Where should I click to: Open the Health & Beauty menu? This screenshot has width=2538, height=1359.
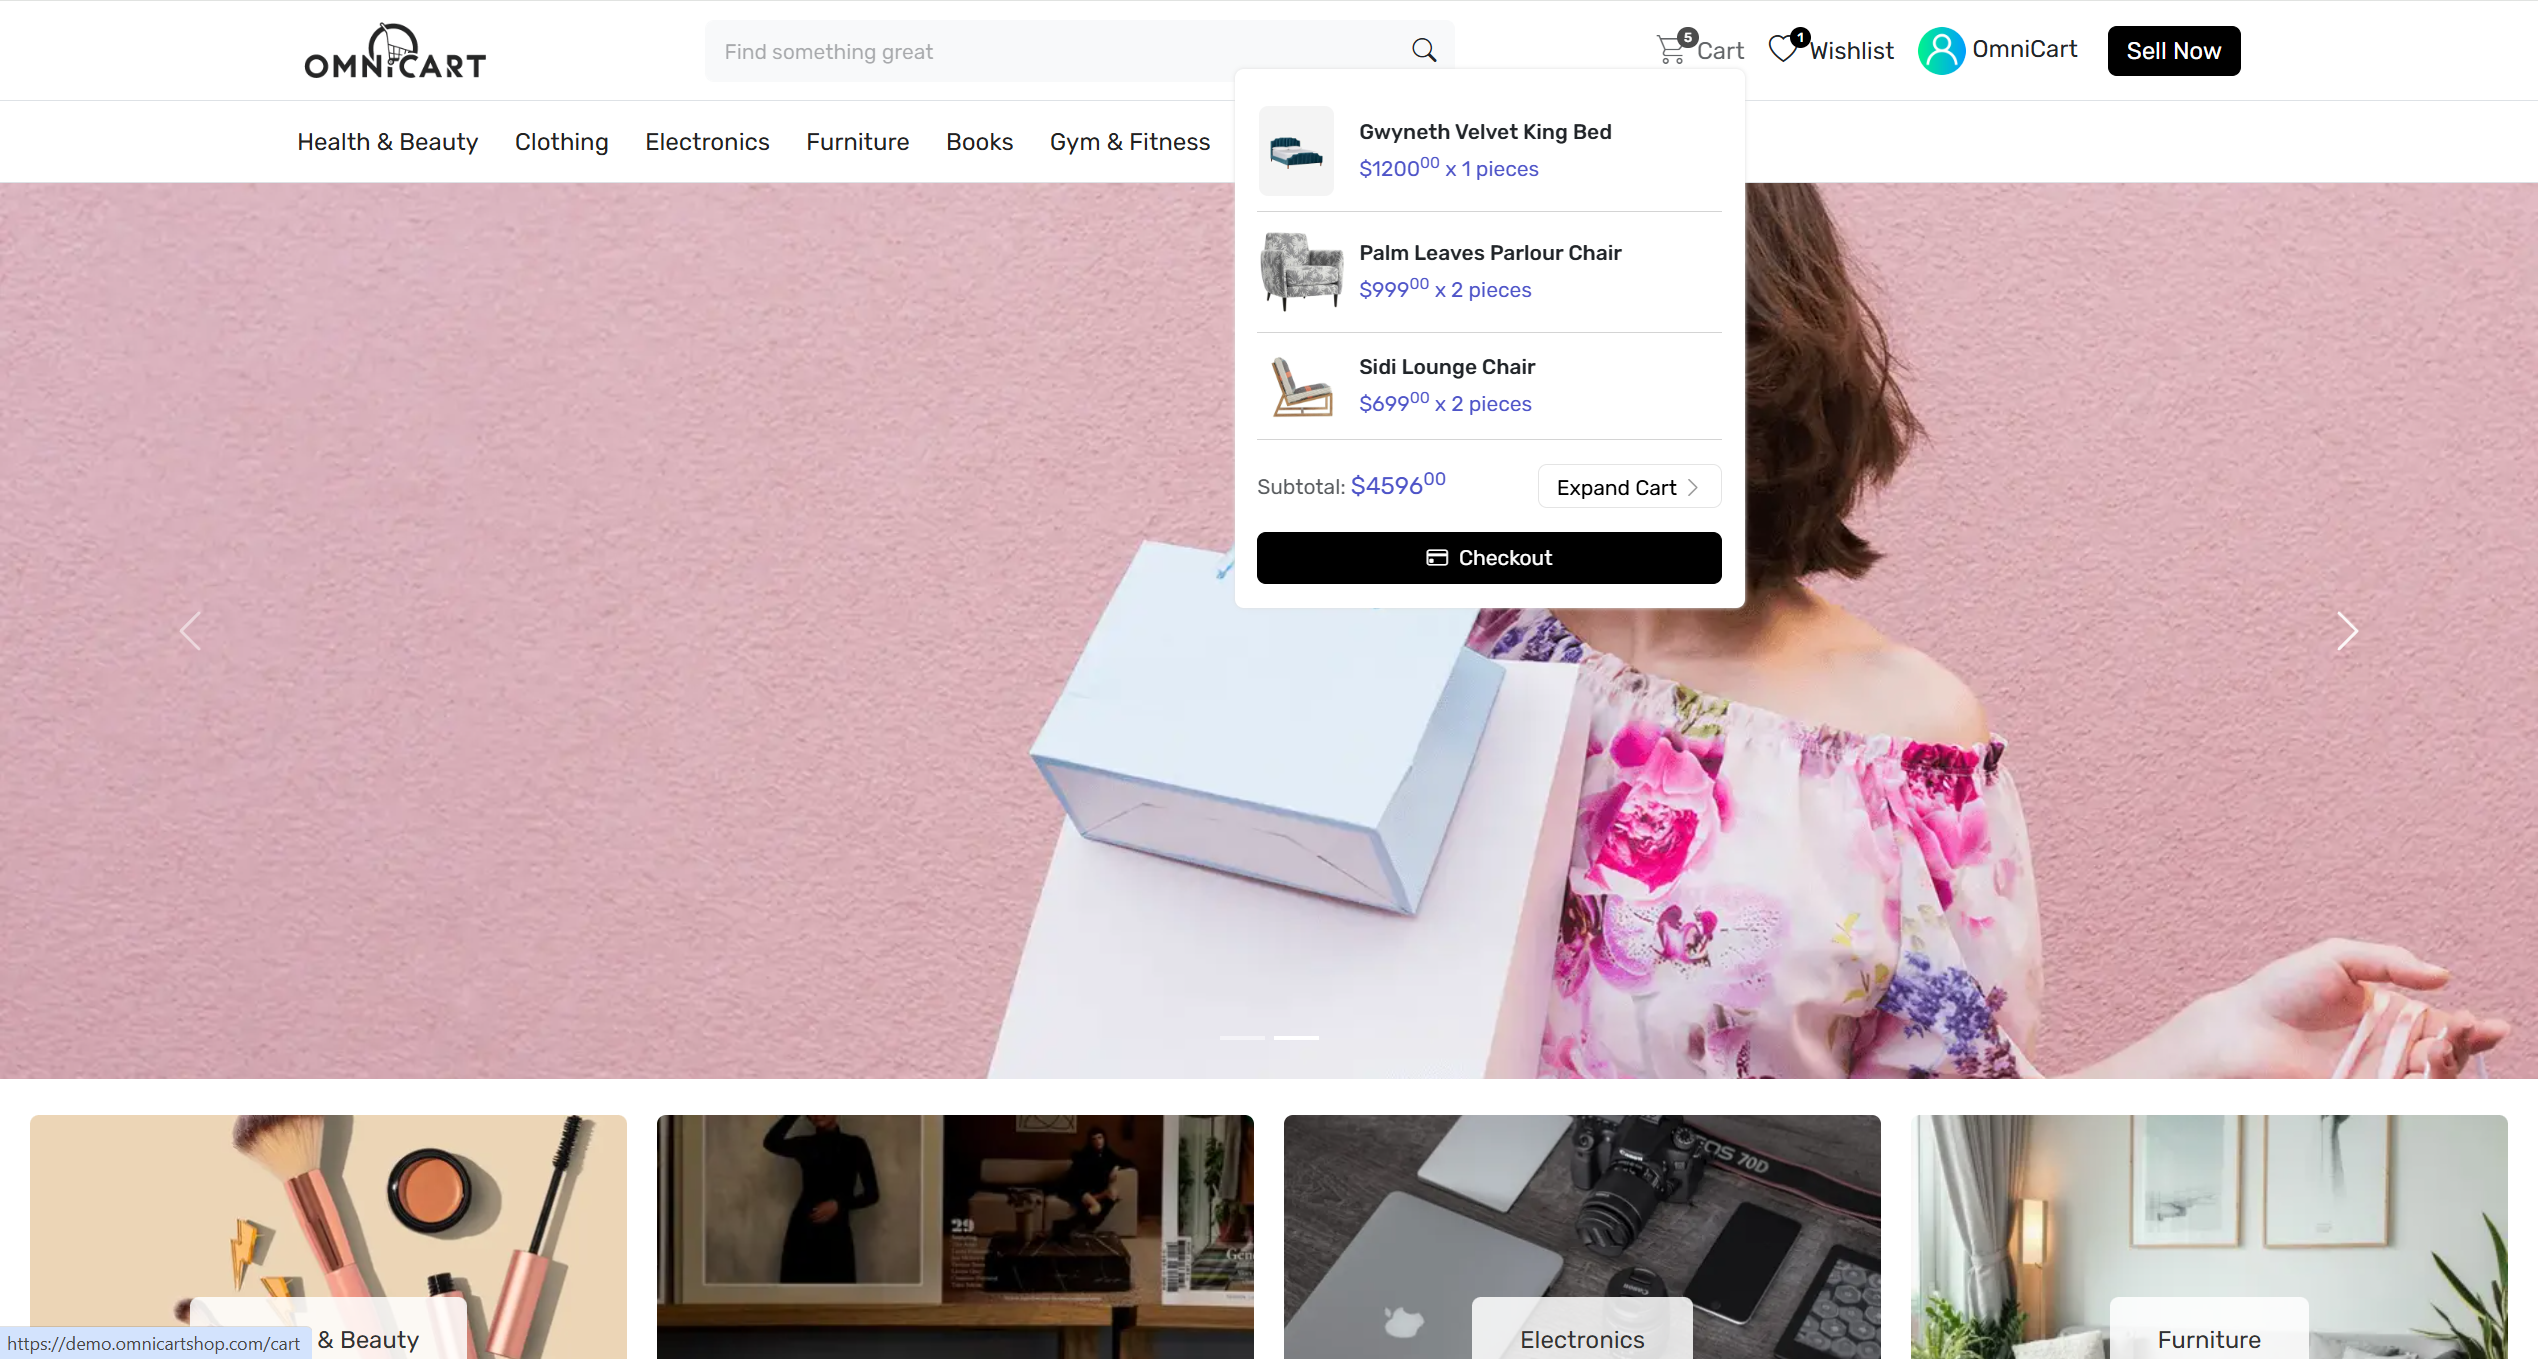387,142
